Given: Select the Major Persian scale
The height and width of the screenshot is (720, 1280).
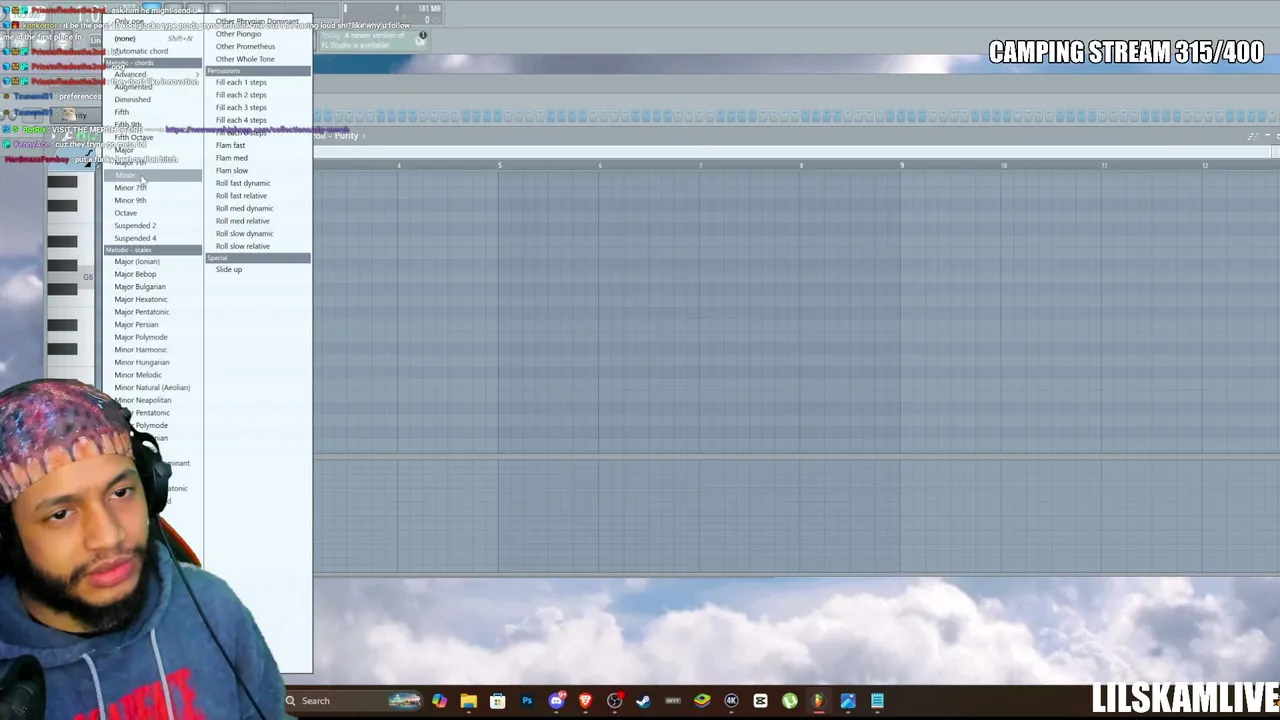Looking at the screenshot, I should (x=153, y=324).
